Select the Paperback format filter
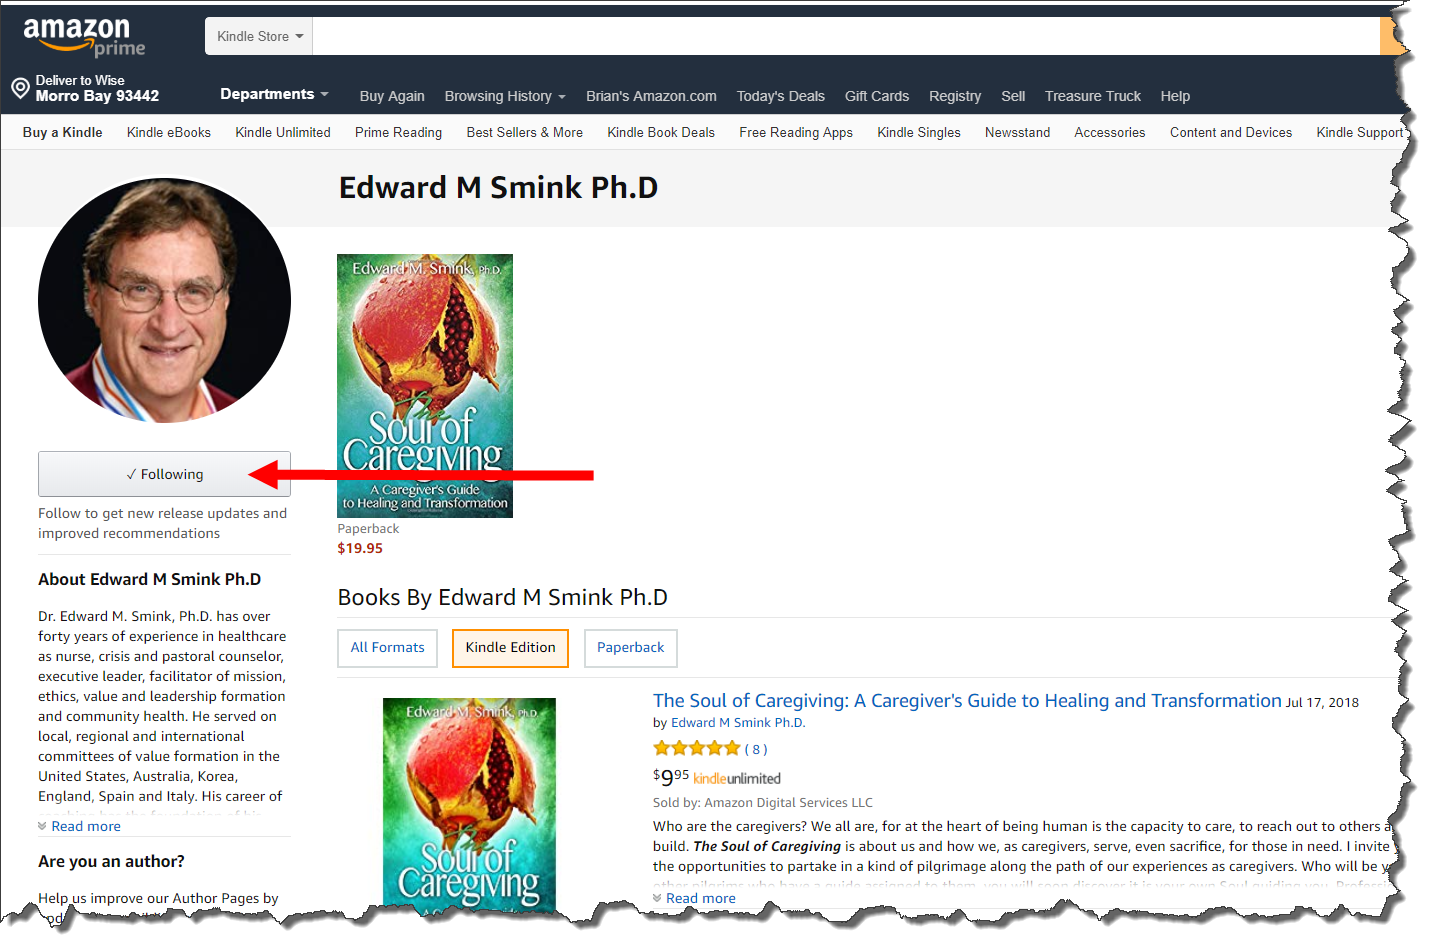Screen dimensions: 1433x946 pyautogui.click(x=631, y=648)
